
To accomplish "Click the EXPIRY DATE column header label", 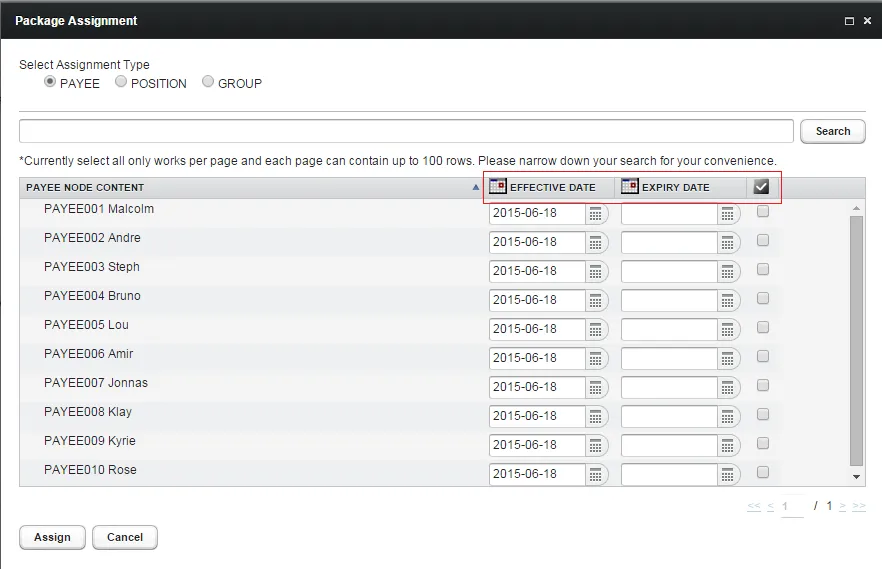I will click(676, 188).
